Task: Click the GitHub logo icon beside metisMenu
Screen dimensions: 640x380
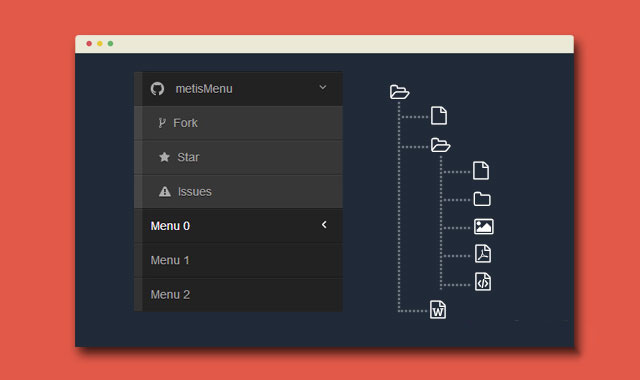Action: 157,89
